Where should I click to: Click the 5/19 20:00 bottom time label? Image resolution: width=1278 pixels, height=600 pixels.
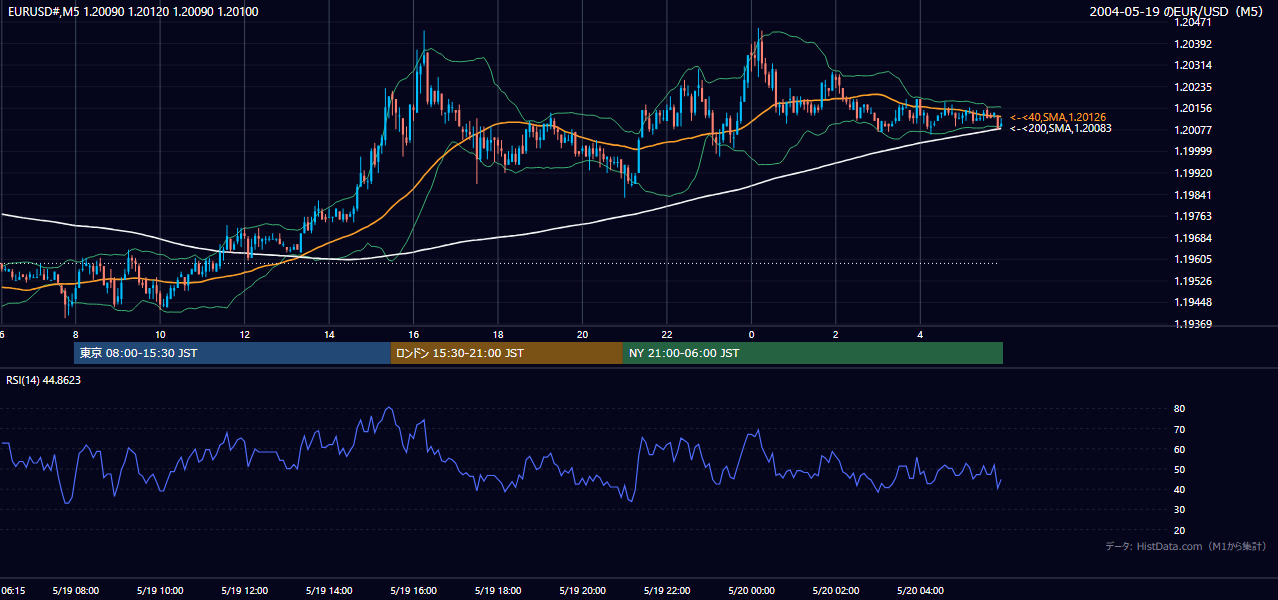point(582,591)
